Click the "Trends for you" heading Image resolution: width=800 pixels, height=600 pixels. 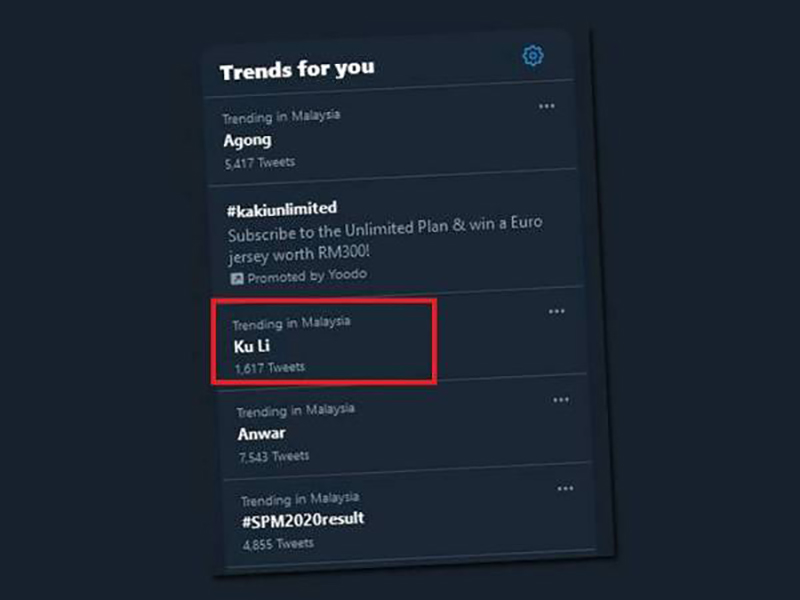297,71
